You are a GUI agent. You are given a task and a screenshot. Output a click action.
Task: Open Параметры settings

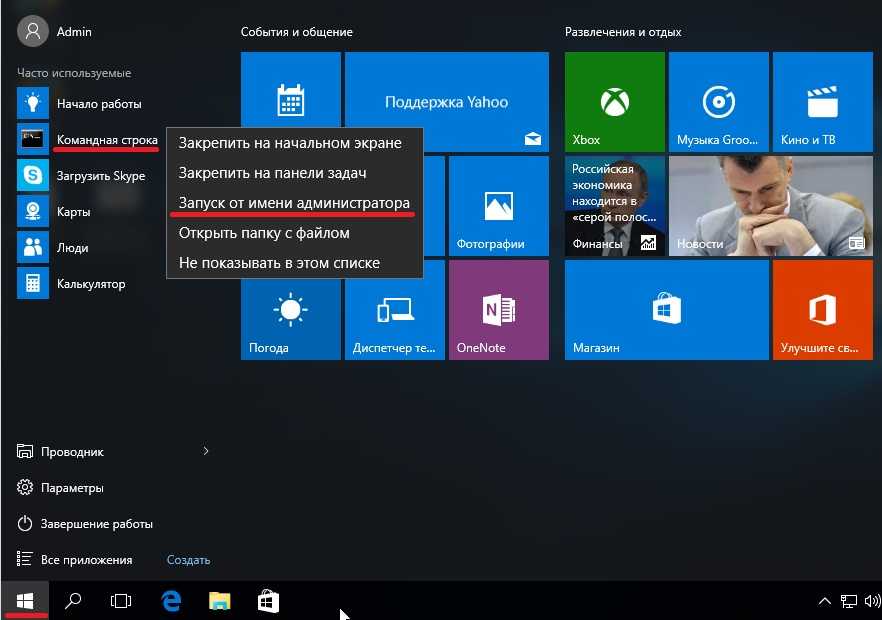tap(72, 488)
